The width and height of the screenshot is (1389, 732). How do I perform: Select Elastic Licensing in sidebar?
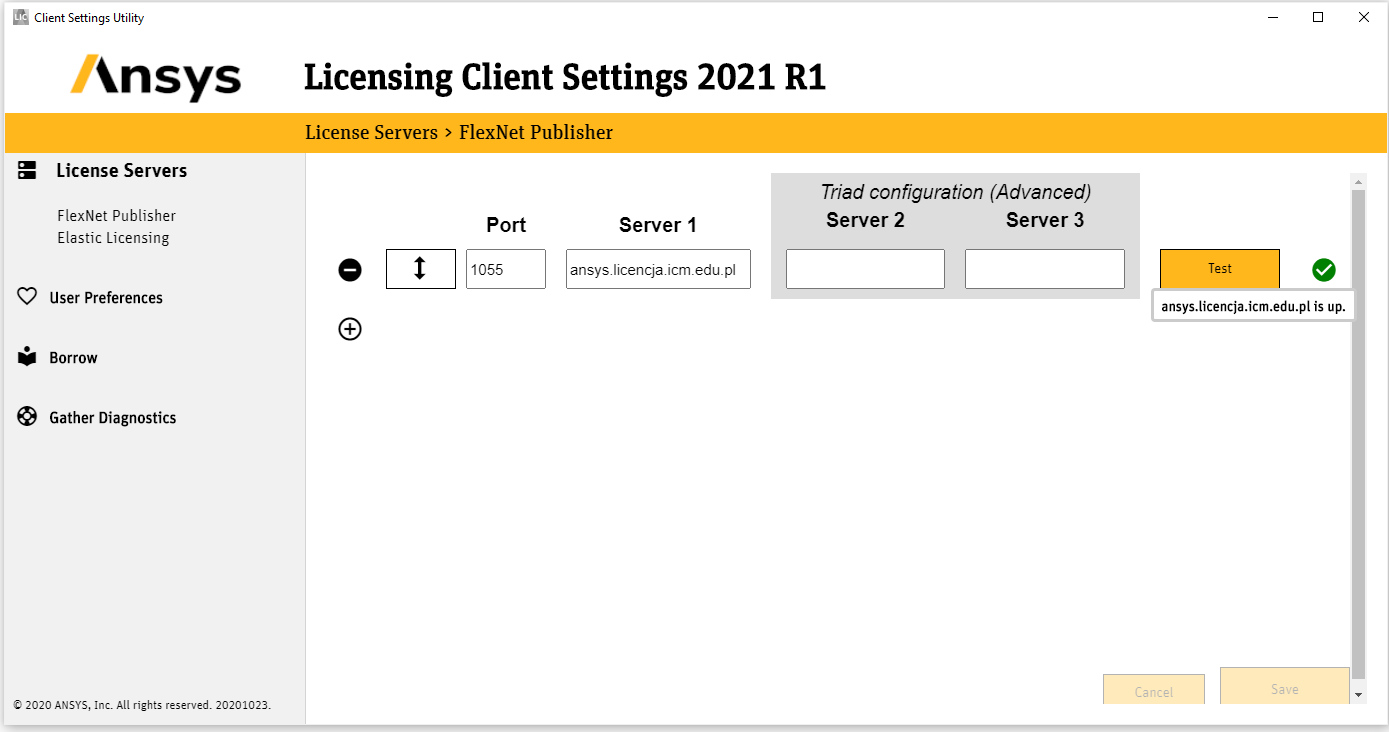[x=113, y=238]
